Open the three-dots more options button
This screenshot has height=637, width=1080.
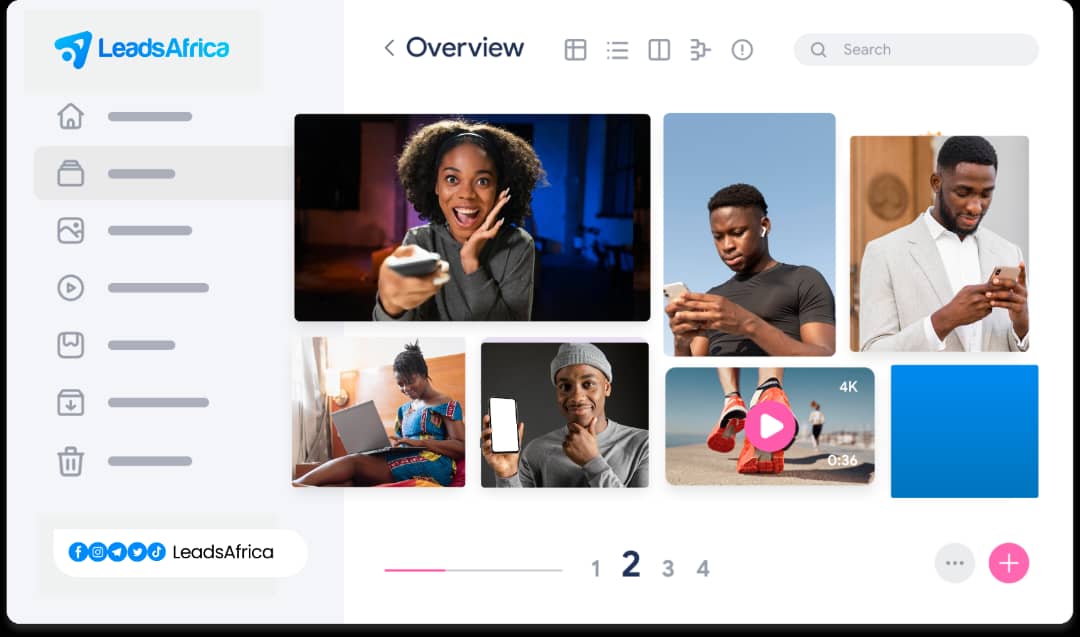click(x=954, y=563)
